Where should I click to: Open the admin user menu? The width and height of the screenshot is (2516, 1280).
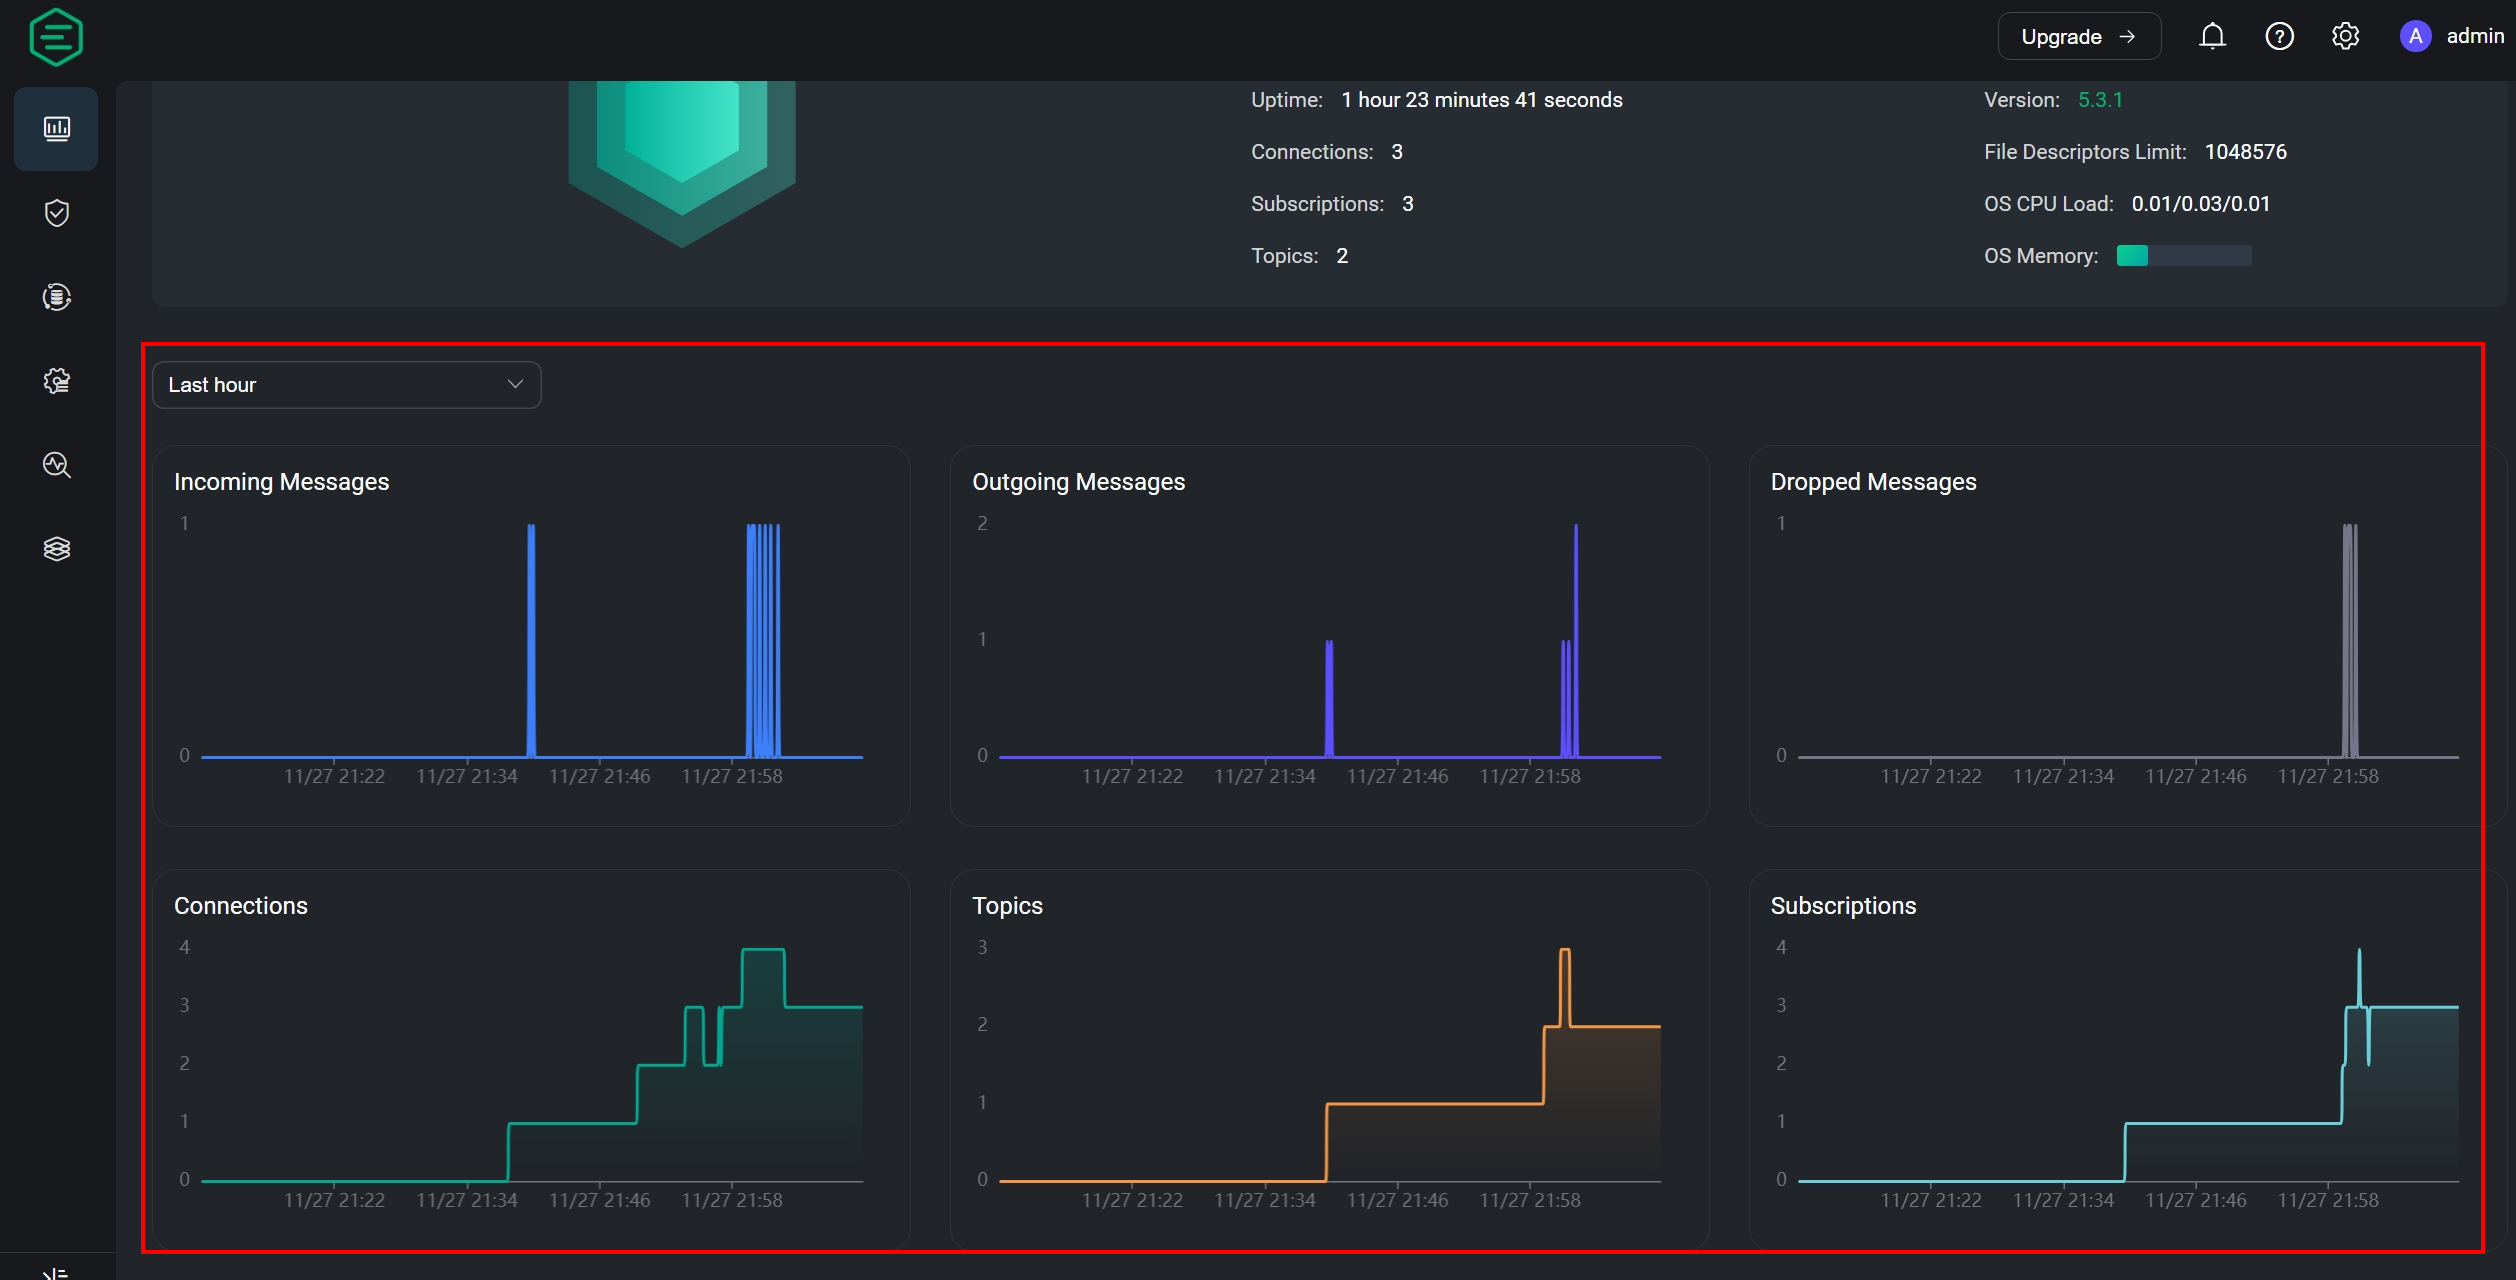pos(2474,37)
